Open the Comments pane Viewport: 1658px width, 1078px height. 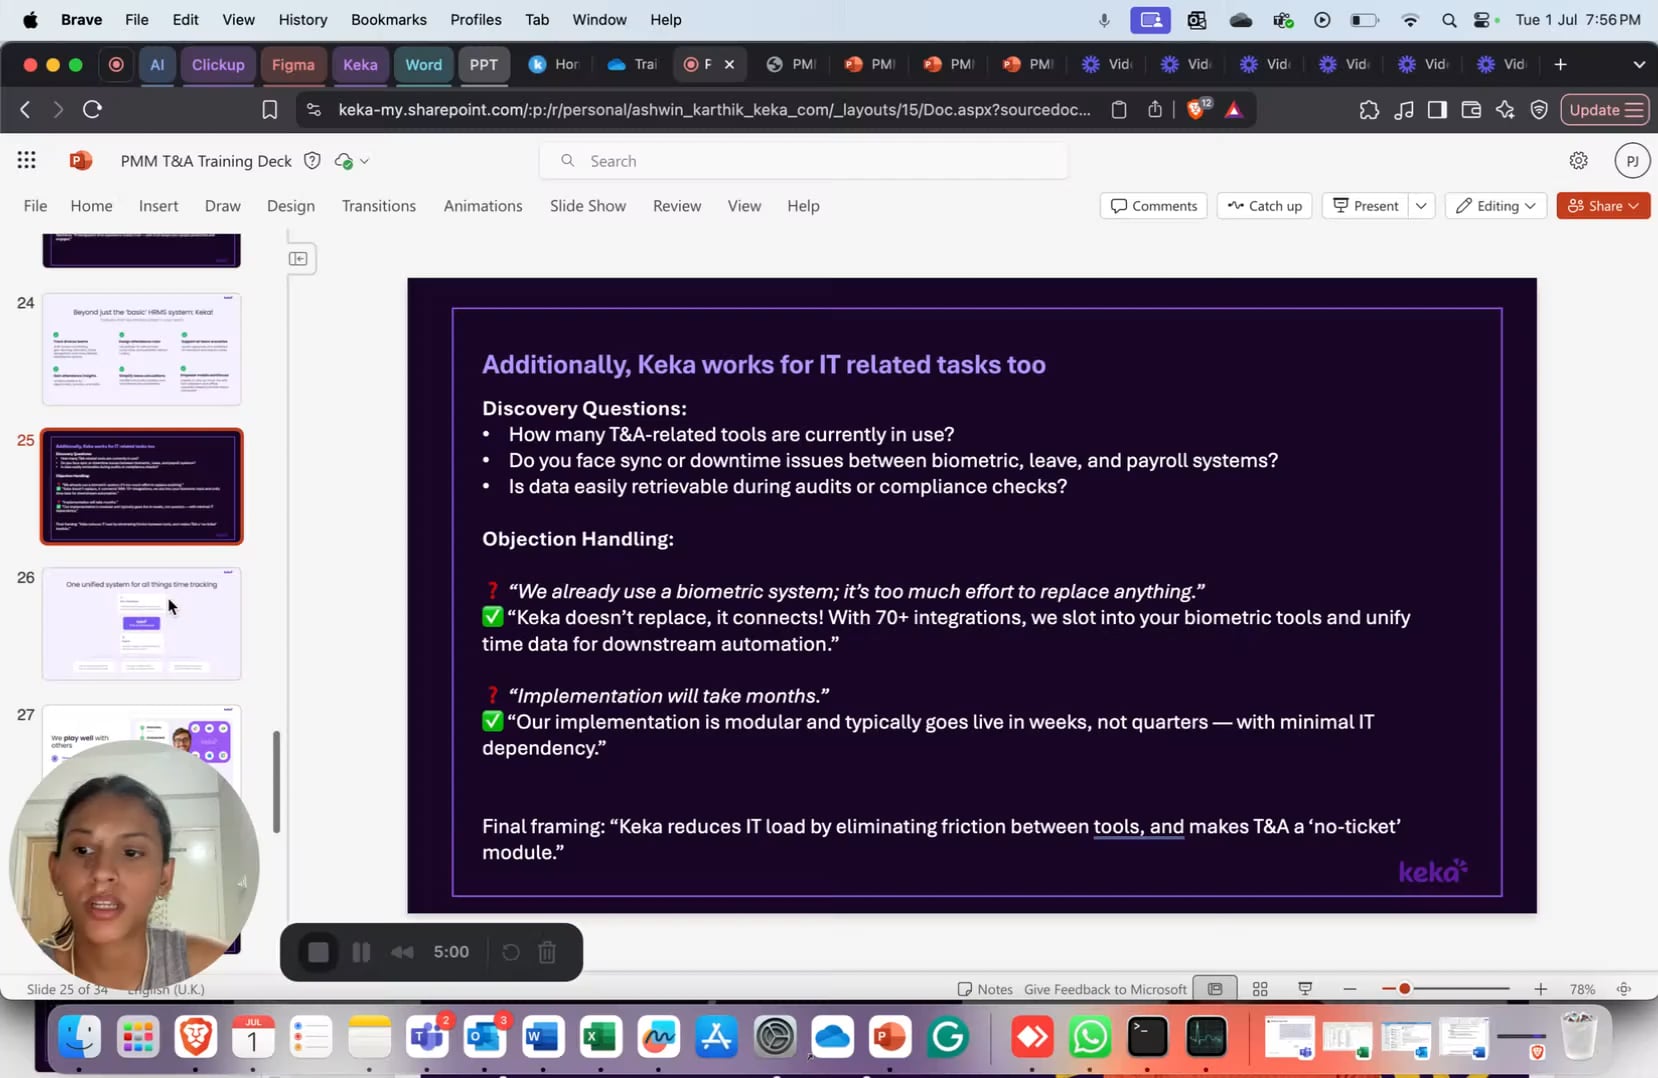pos(1154,205)
